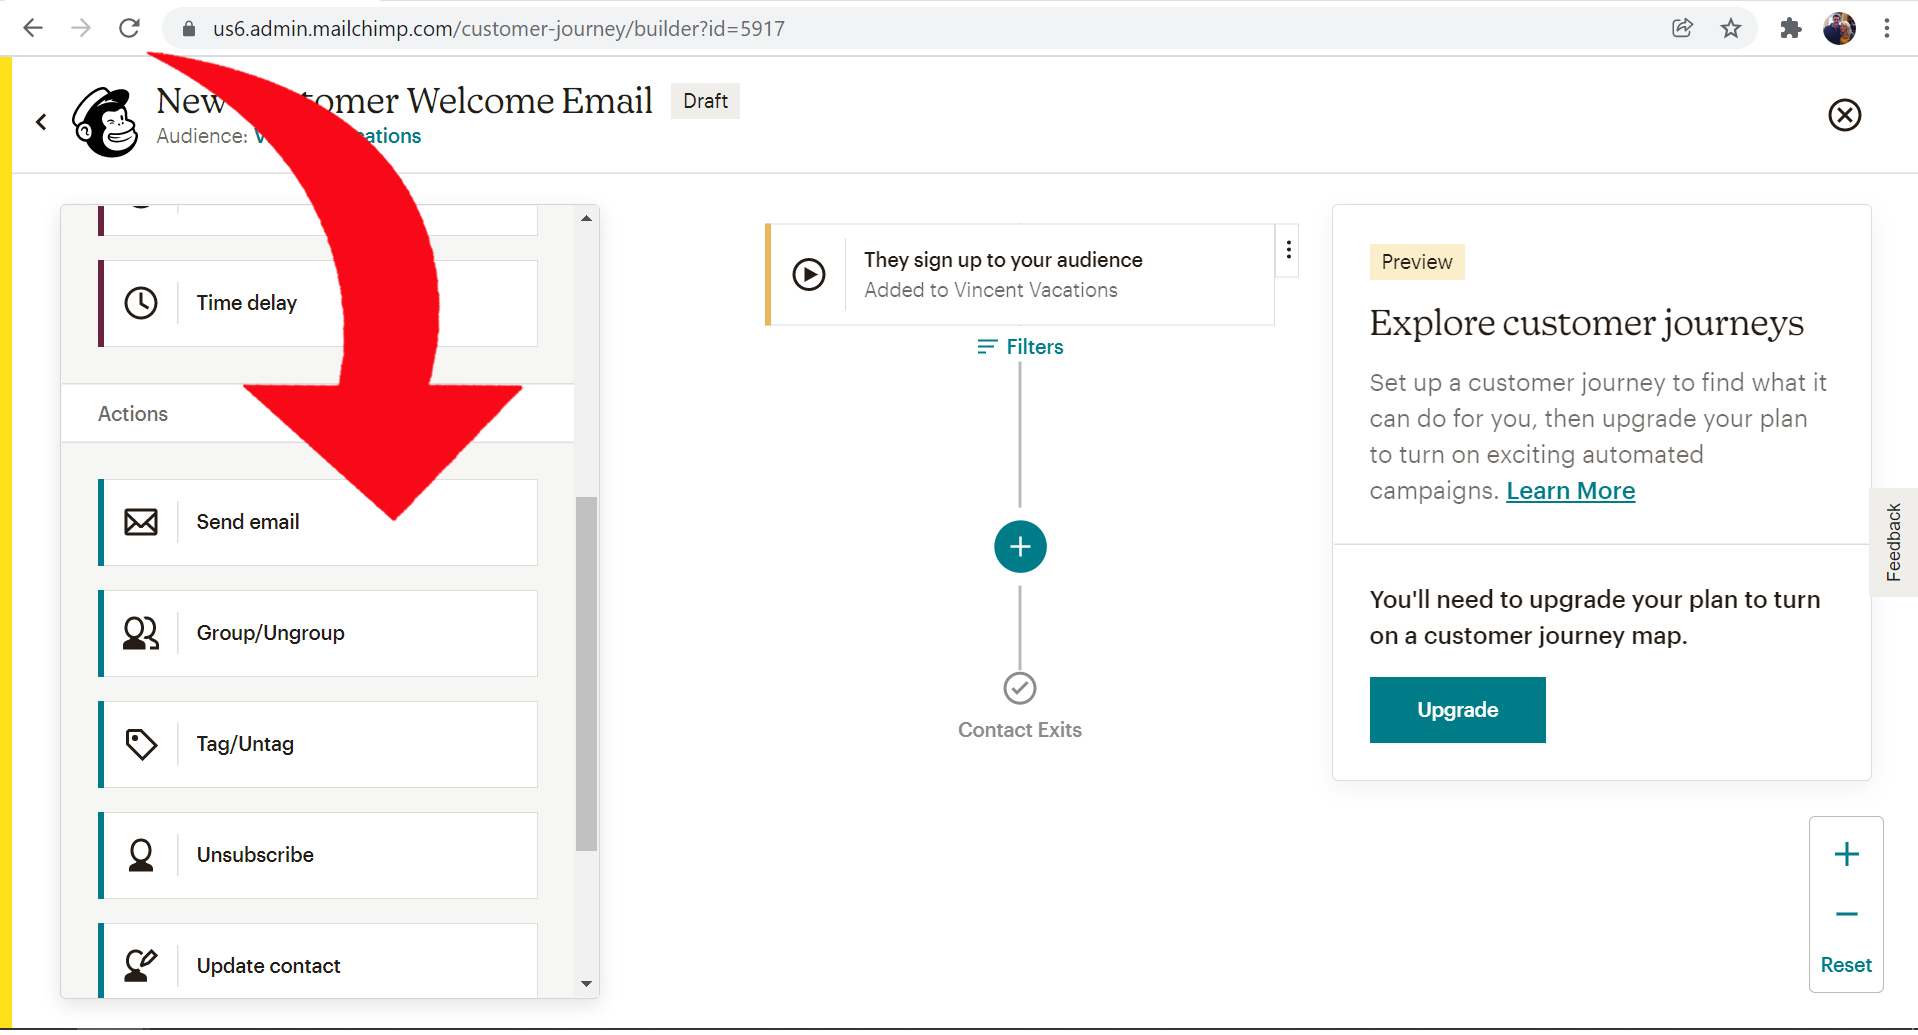The height and width of the screenshot is (1035, 1918).
Task: Follow the Learn More link
Action: click(1570, 491)
